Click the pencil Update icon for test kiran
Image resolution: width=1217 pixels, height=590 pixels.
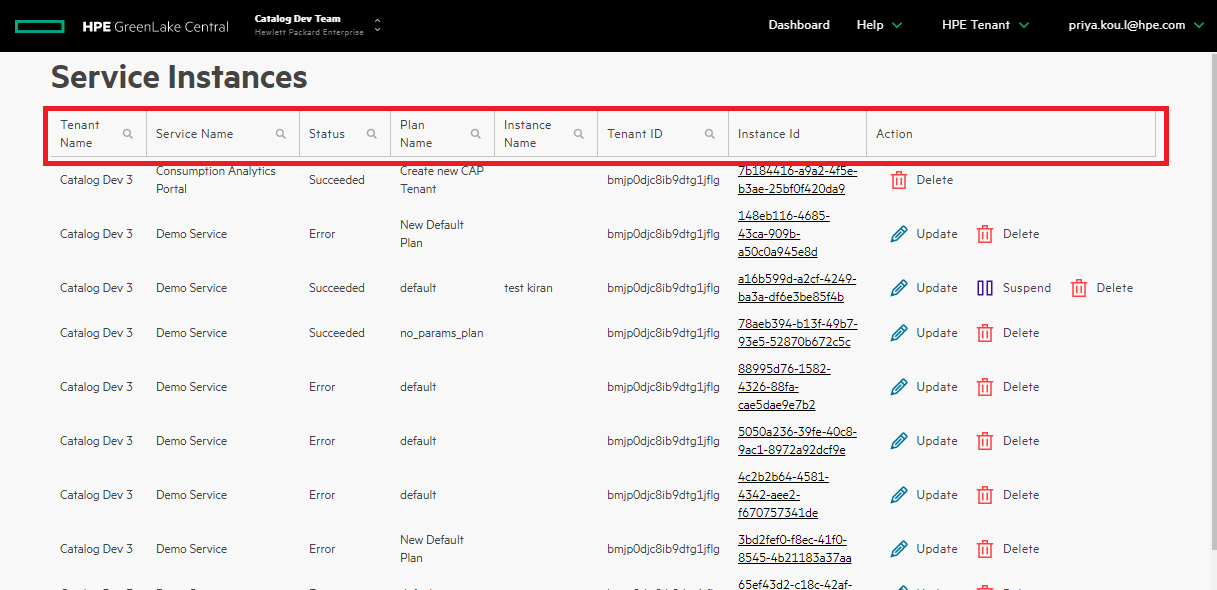pyautogui.click(x=898, y=287)
